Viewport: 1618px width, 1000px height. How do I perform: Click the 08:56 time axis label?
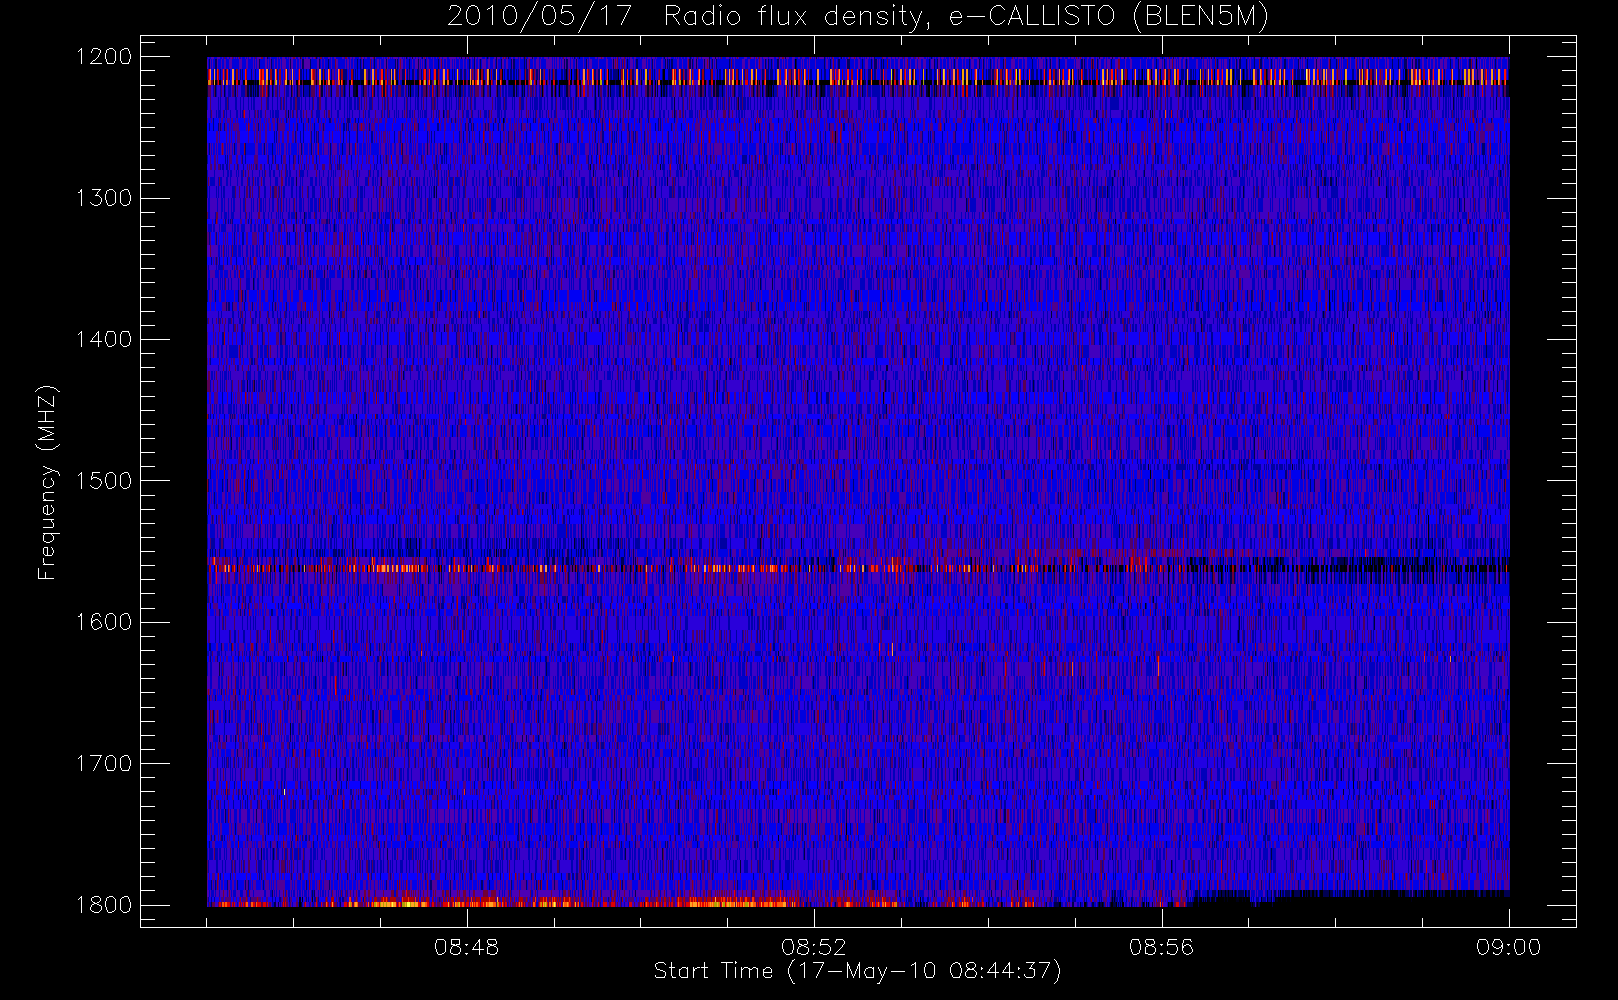pos(1161,947)
